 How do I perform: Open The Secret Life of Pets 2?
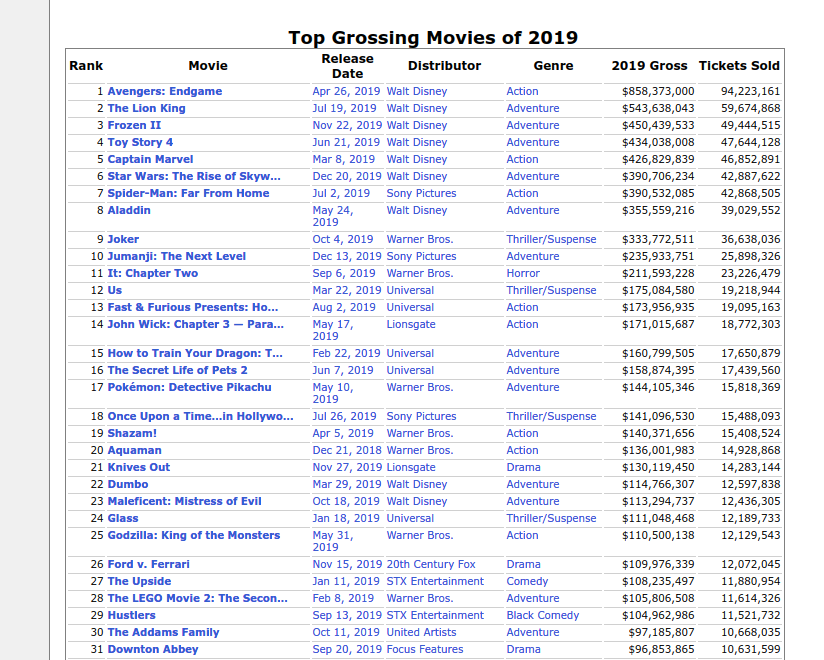177,370
